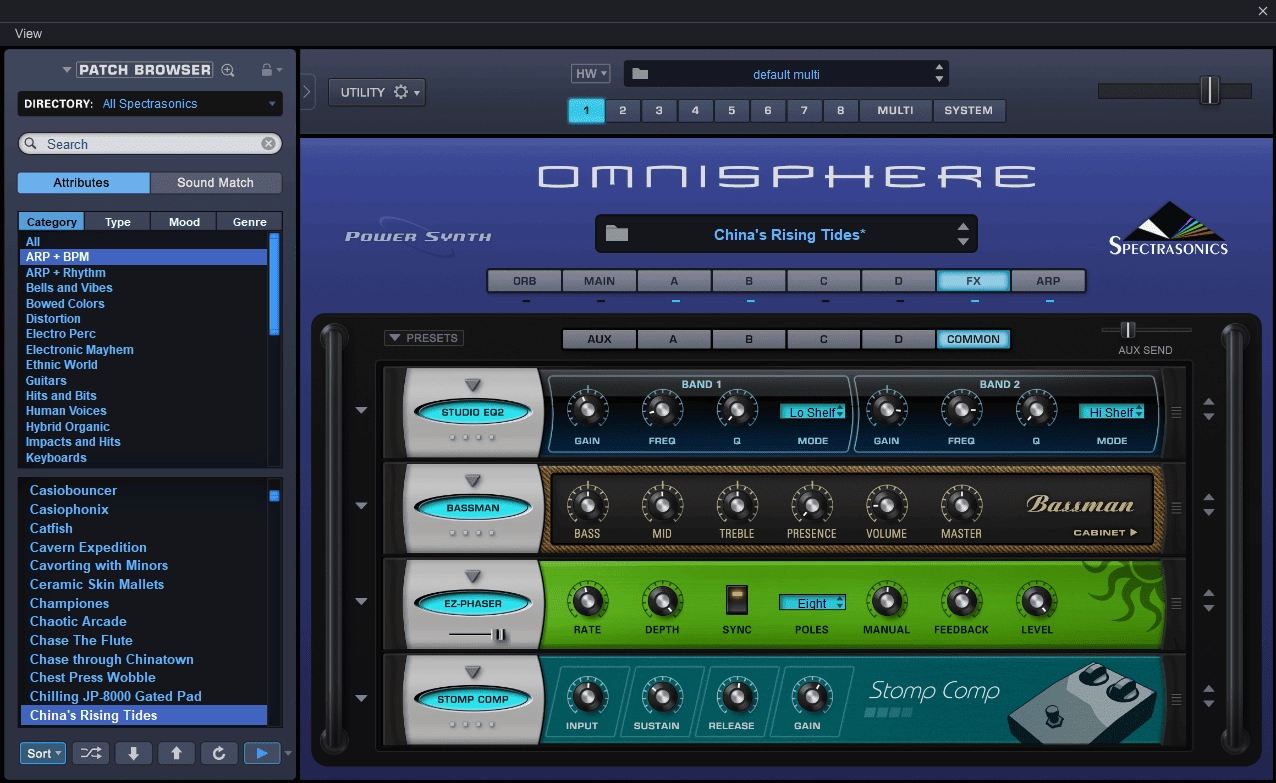Screen dimensions: 1276x783
Task: Select the Chaotic Arcade patch
Action: [78, 621]
